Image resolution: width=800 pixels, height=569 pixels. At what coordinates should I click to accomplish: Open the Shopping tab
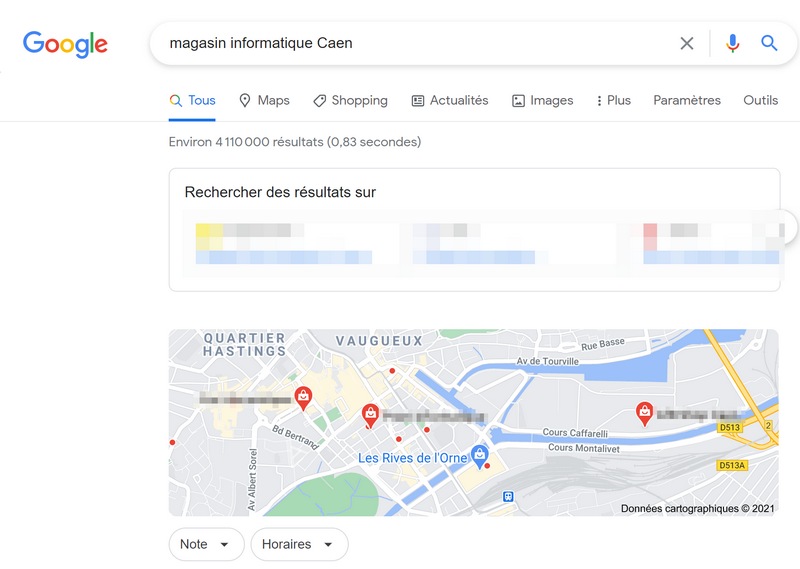tap(351, 101)
